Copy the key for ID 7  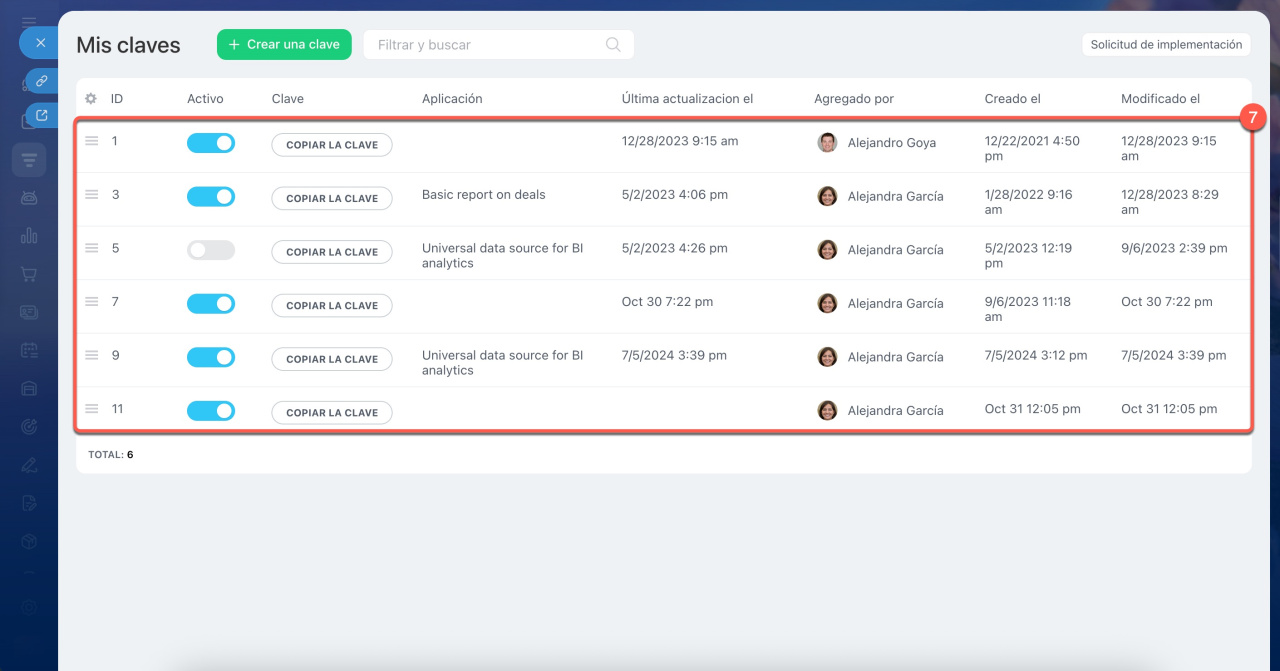coord(332,306)
